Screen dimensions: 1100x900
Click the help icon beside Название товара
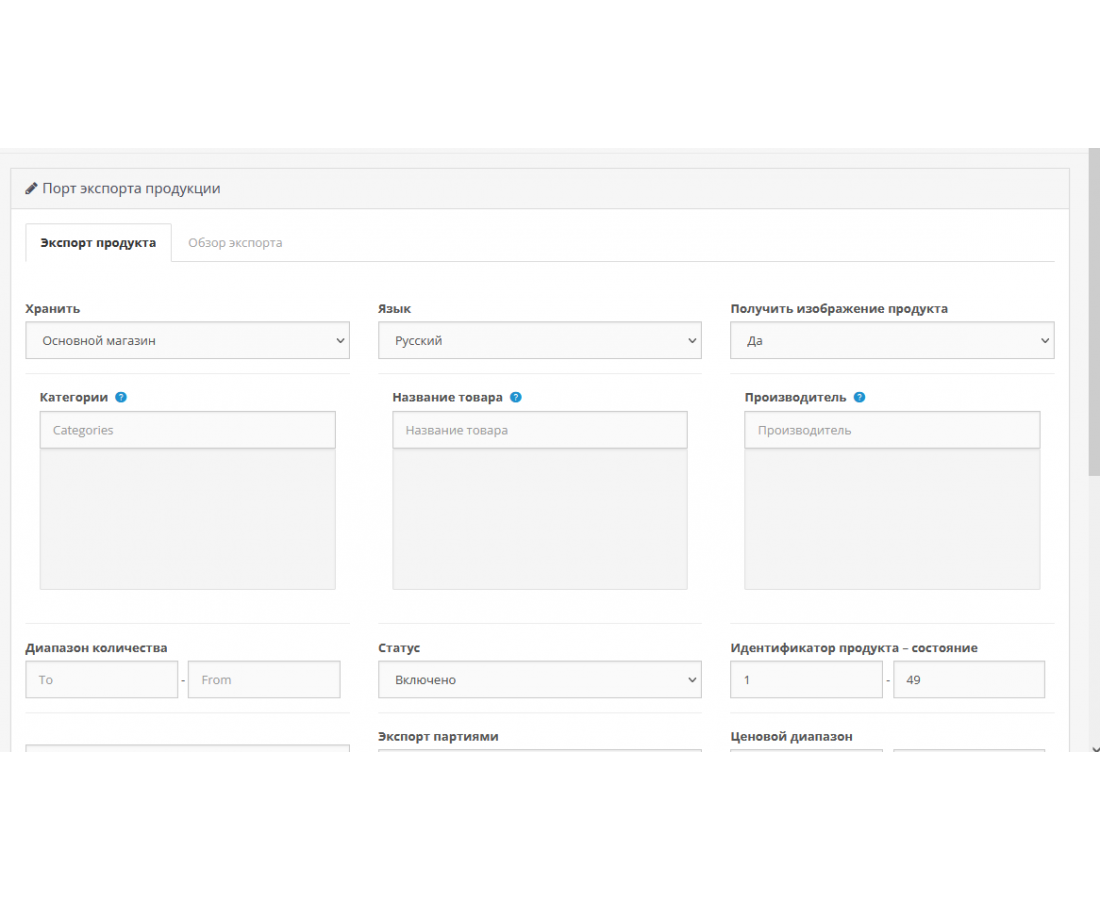(516, 397)
